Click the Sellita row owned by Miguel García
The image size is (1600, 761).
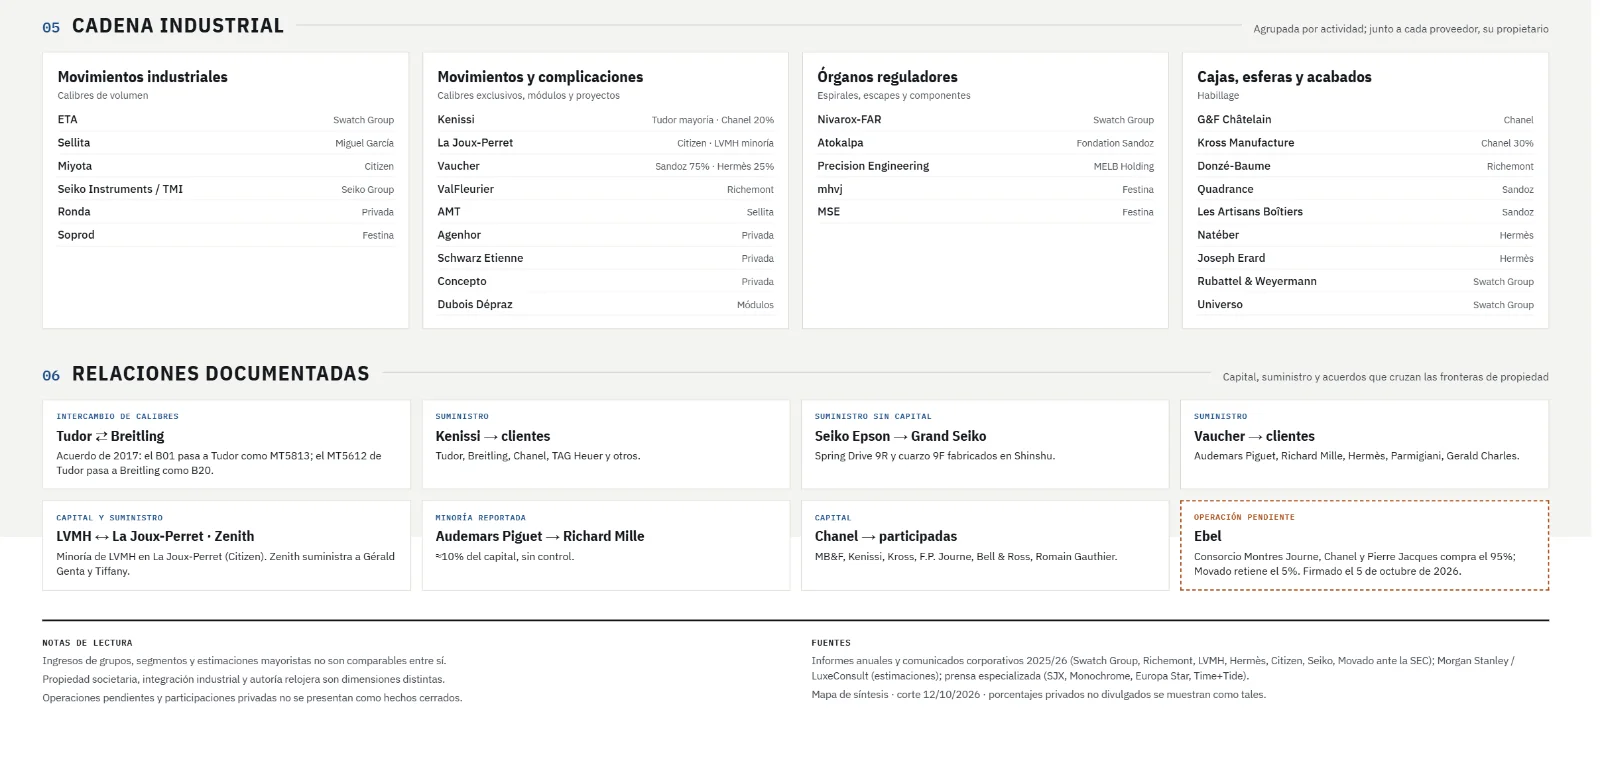coord(225,143)
